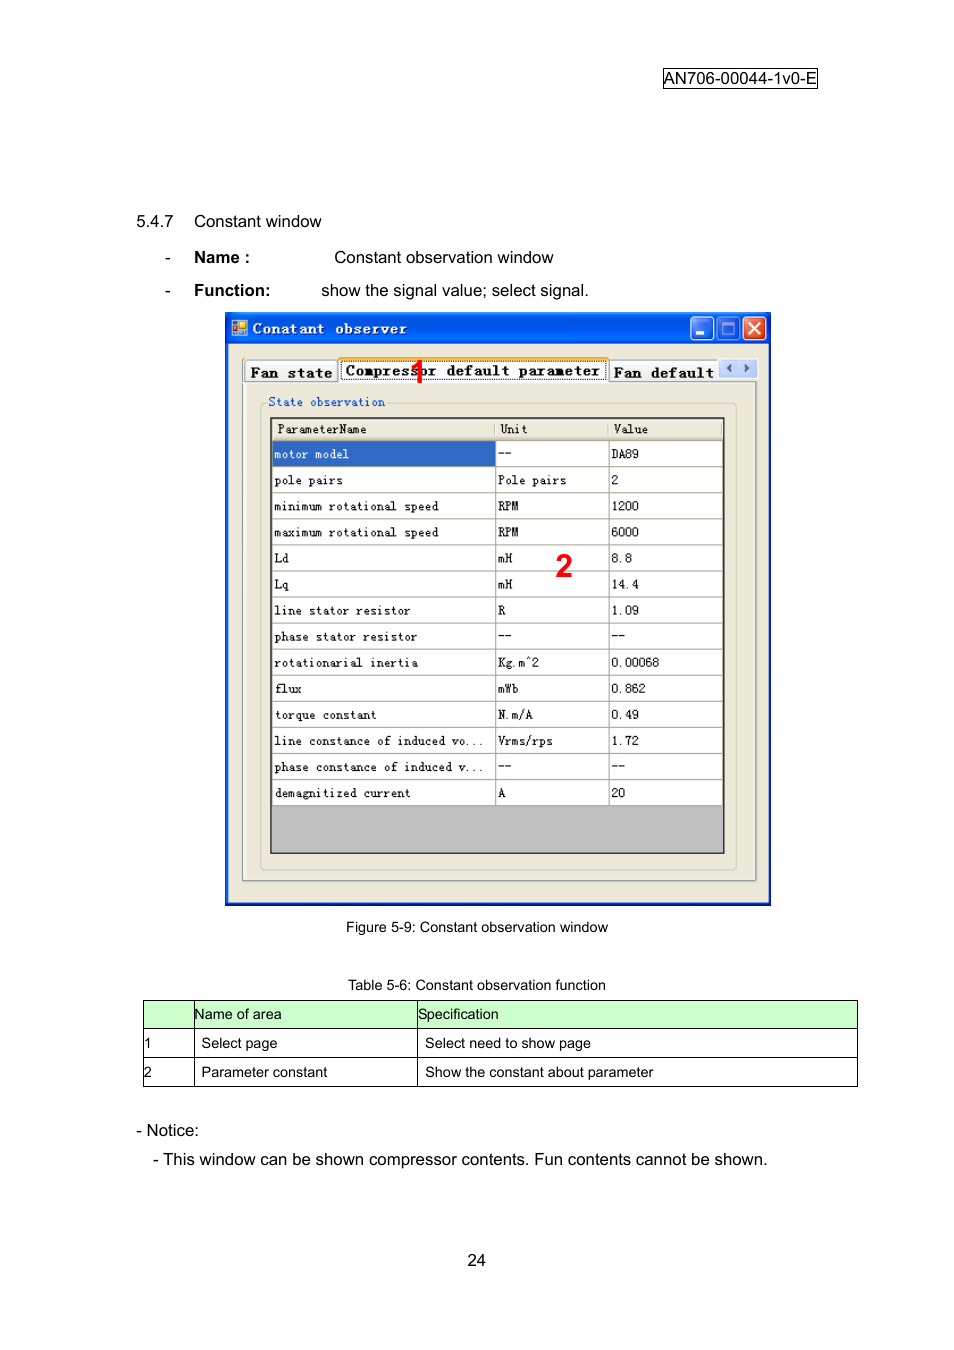Viewport: 954px width, 1350px height.
Task: Click the 8.8 value cell
Action: (x=665, y=558)
